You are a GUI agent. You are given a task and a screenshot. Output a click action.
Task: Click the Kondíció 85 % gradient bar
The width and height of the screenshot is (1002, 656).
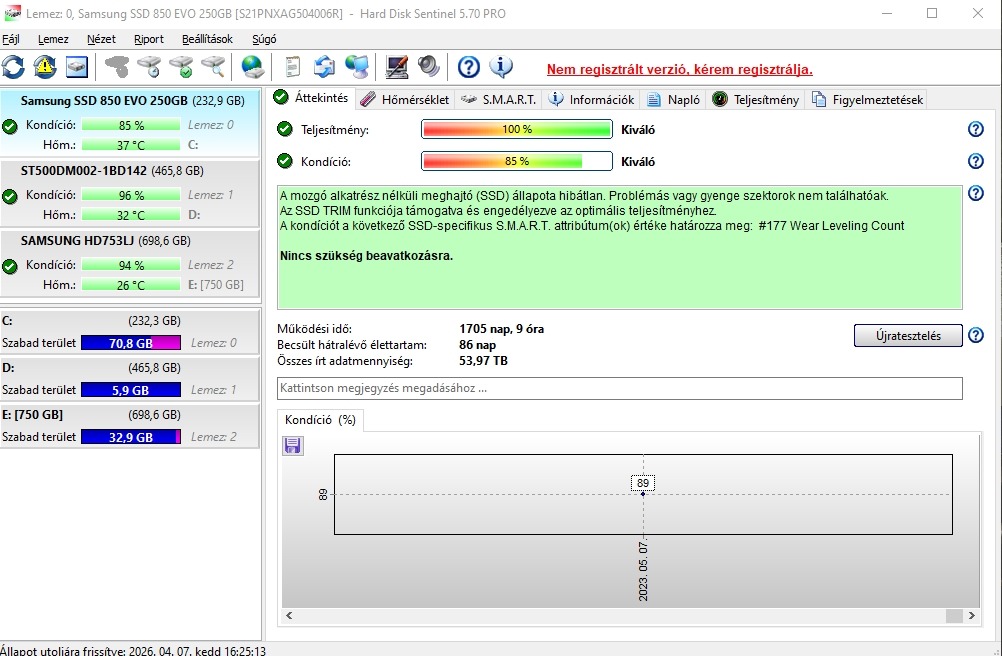pos(517,161)
